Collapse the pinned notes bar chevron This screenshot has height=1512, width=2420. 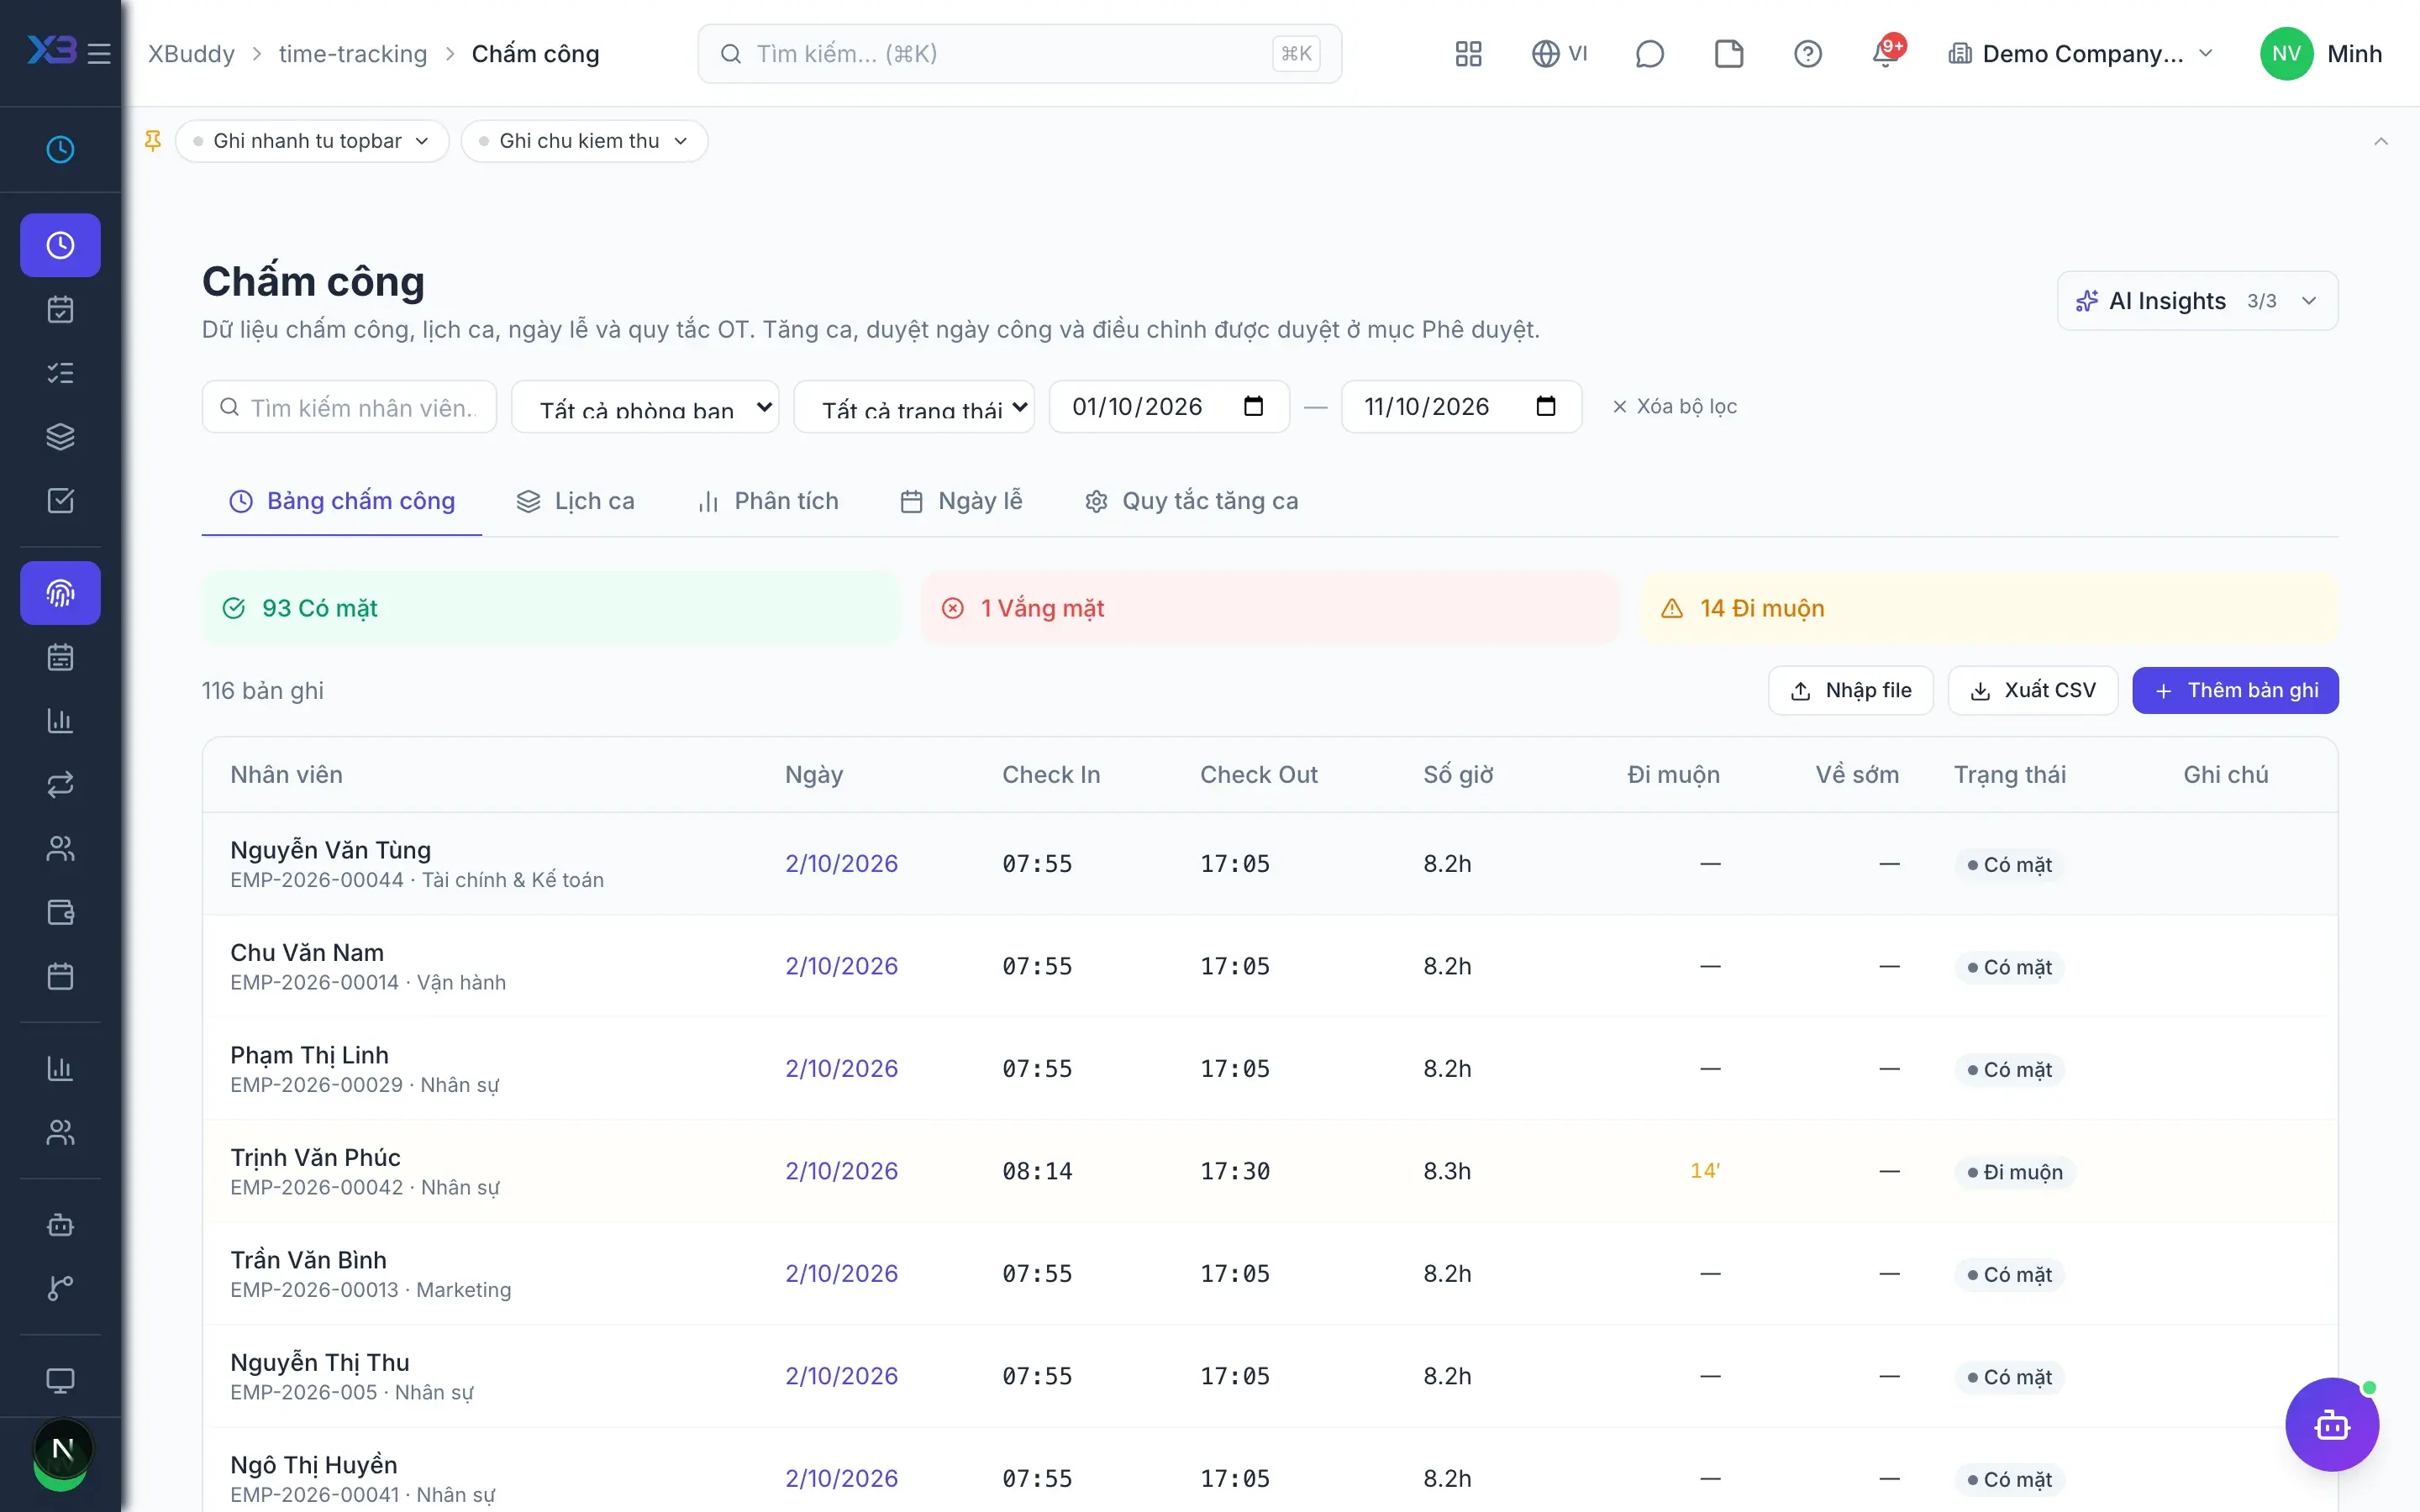click(2381, 141)
